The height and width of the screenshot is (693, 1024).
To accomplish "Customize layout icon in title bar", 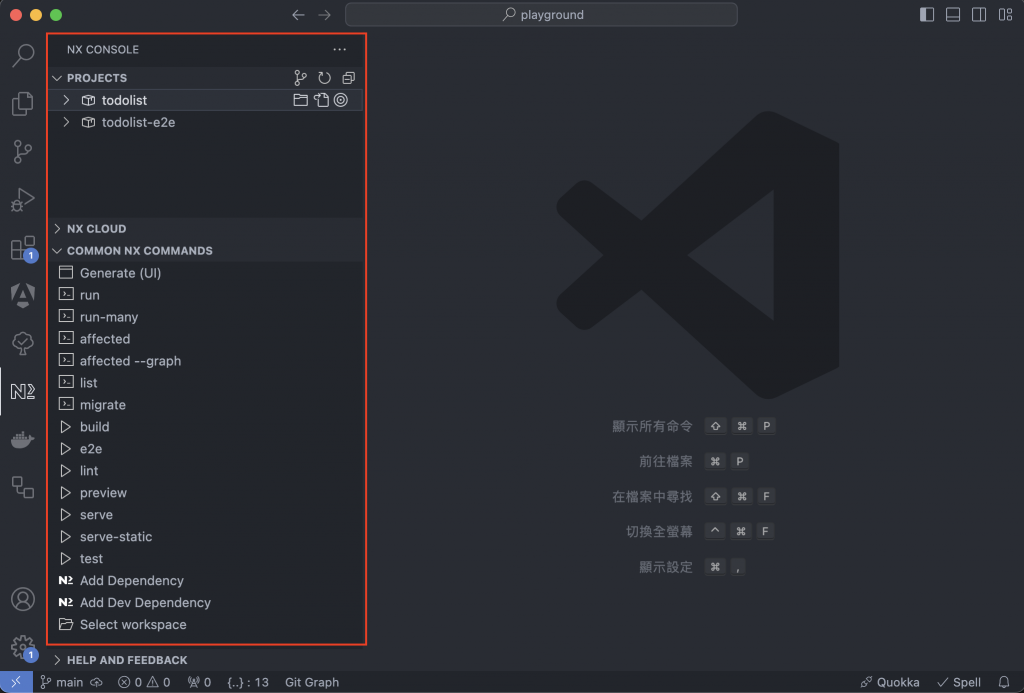I will pyautogui.click(x=1005, y=14).
